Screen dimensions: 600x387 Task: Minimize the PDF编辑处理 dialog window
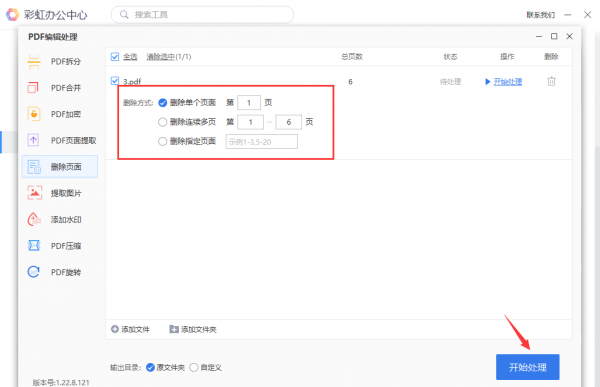pos(539,36)
